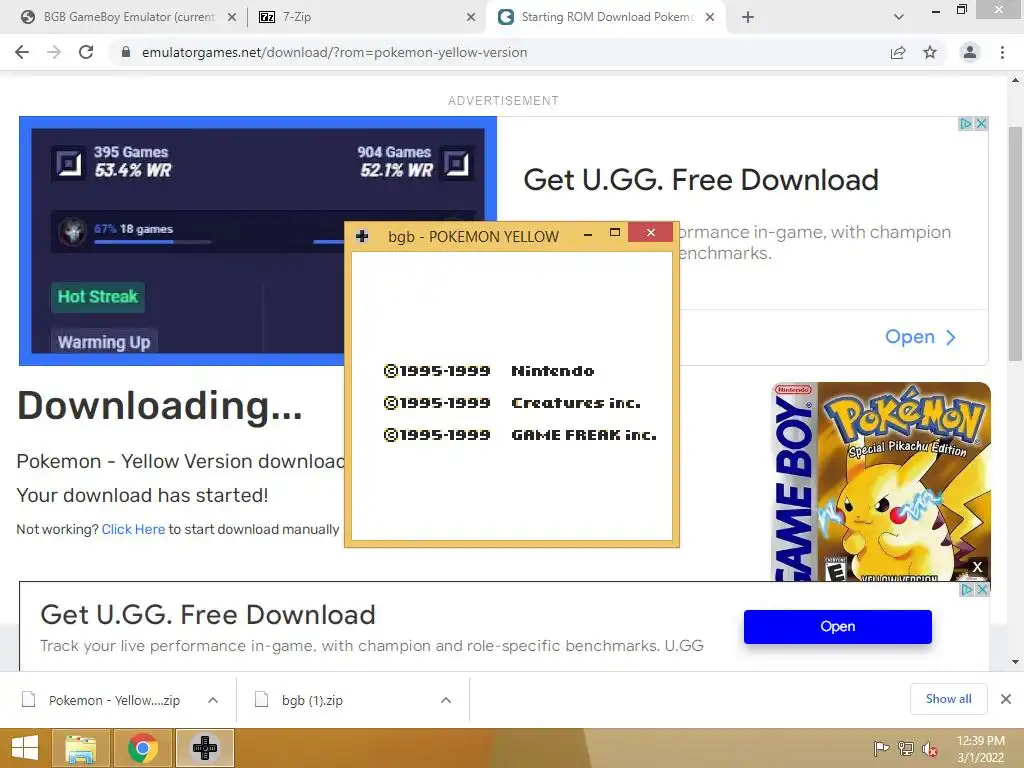Open a new browser tab
The width and height of the screenshot is (1024, 768).
pos(748,17)
